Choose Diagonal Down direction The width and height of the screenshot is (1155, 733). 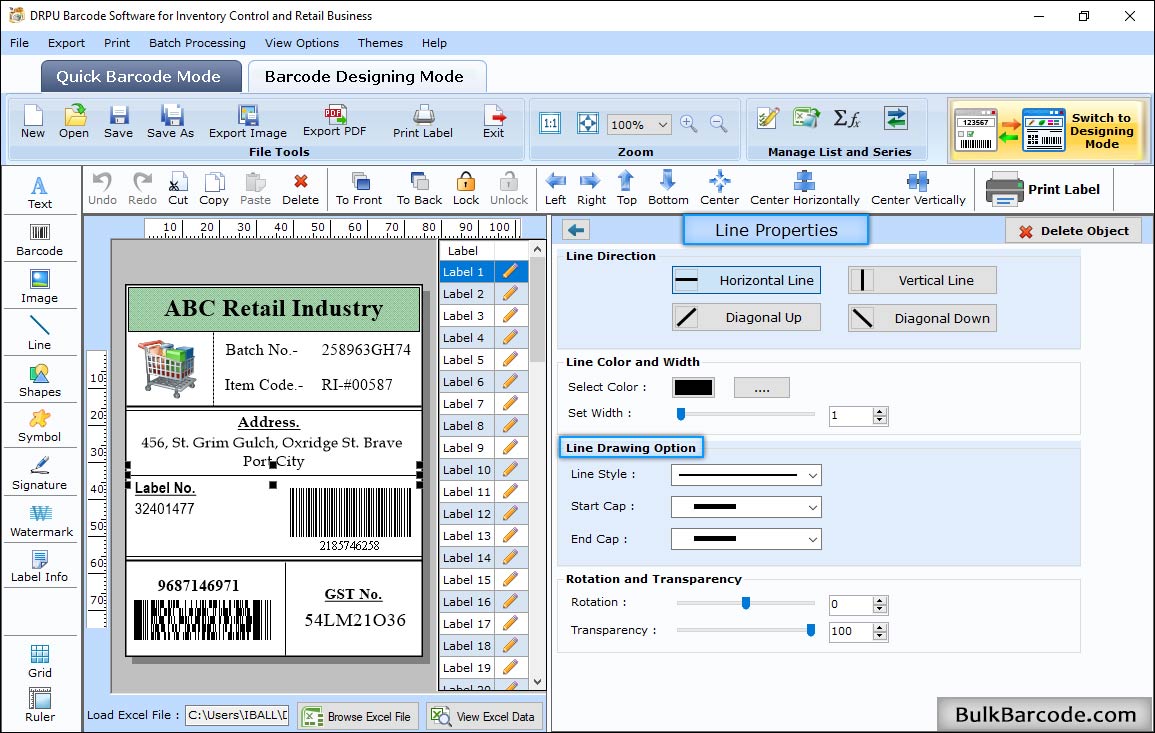pyautogui.click(x=922, y=318)
